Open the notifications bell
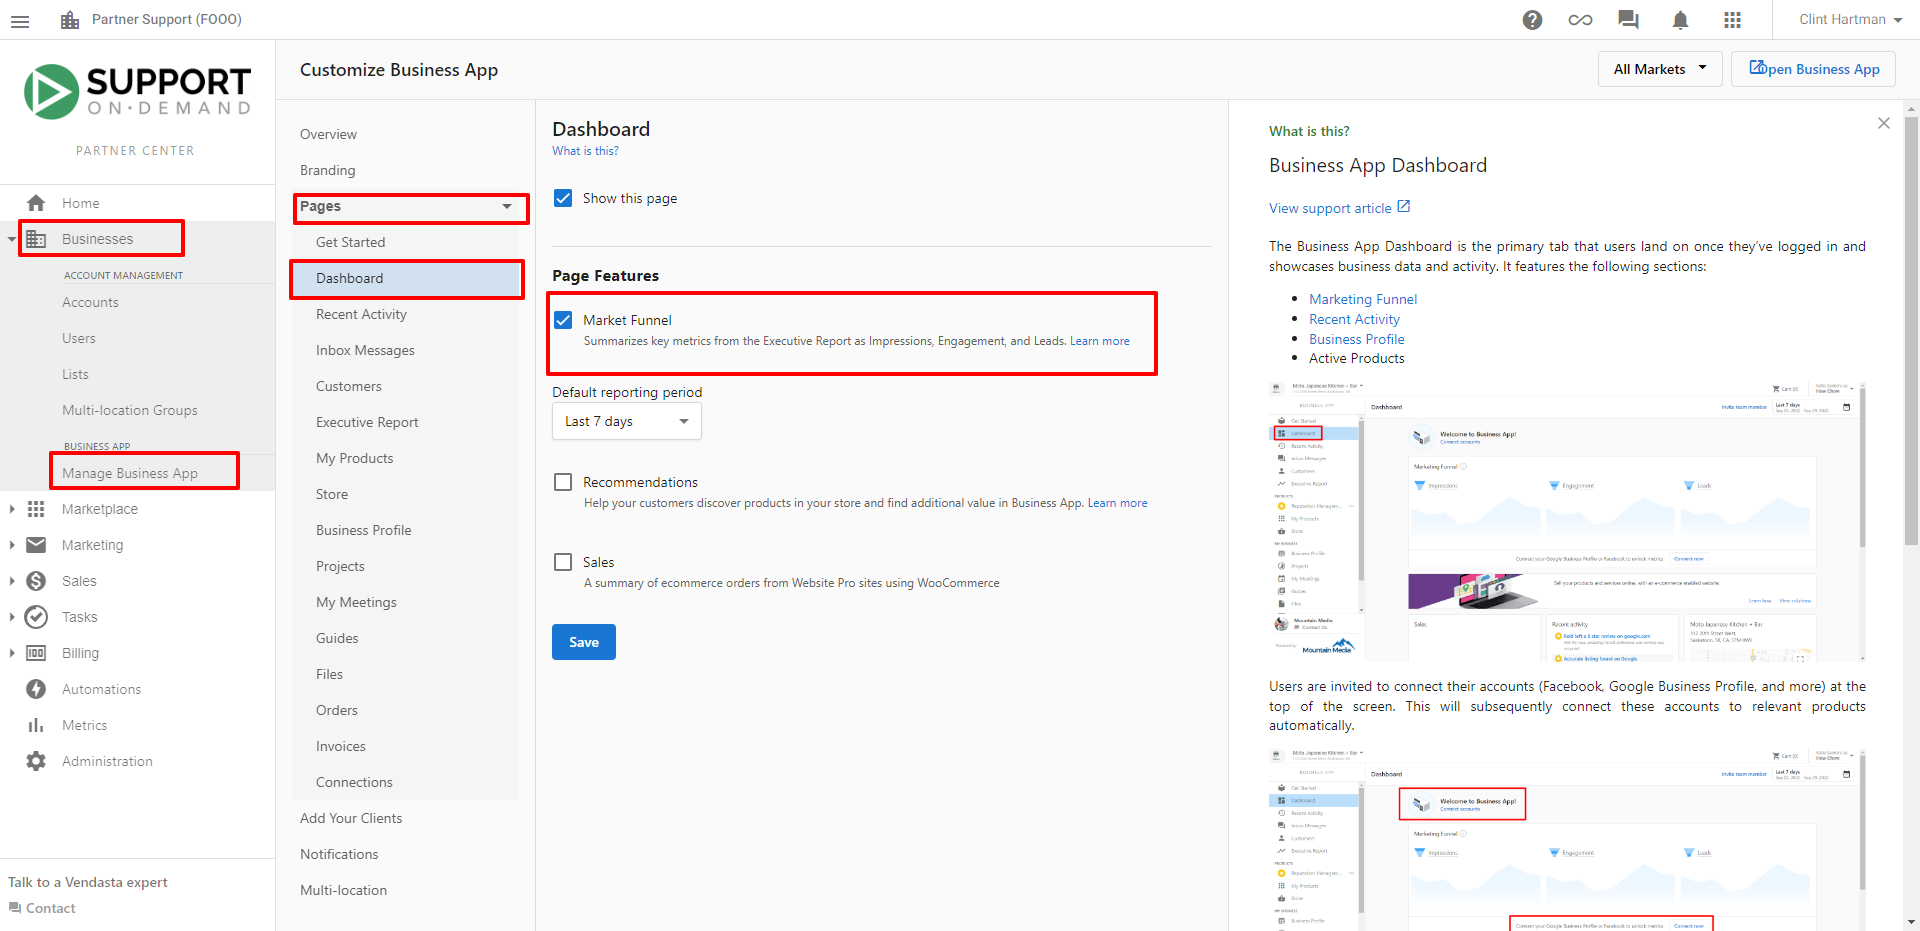Image resolution: width=1920 pixels, height=931 pixels. pyautogui.click(x=1680, y=20)
